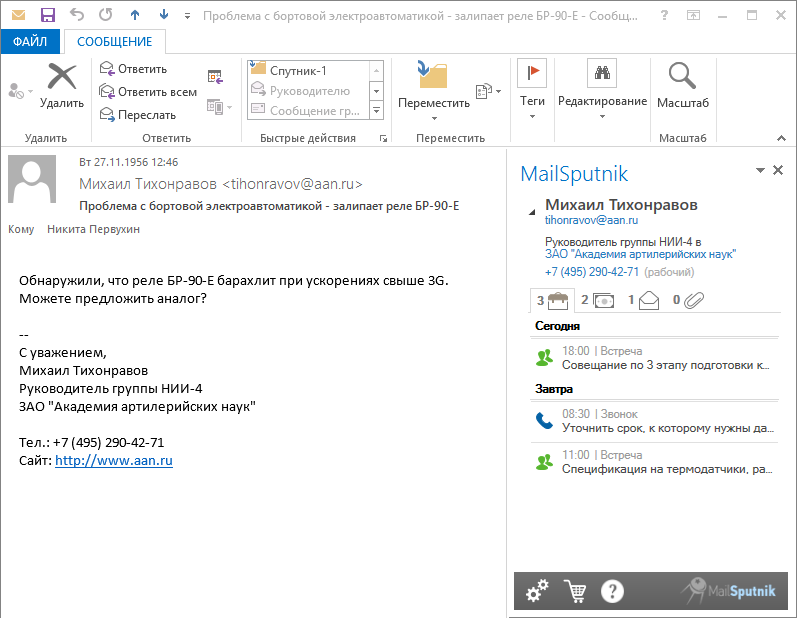Screen dimensions: 797x618
Task: Switch to the money deals tab with 2 items
Action: coord(598,300)
